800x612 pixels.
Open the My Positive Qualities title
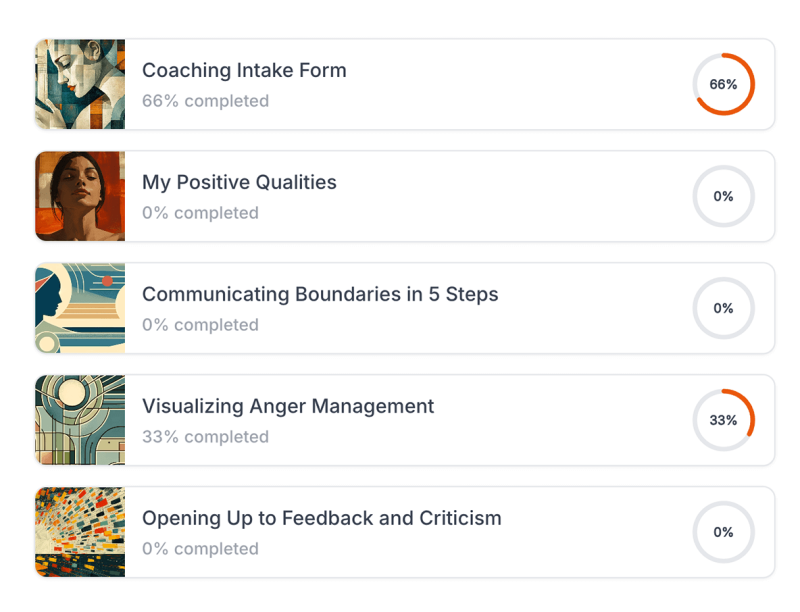[x=239, y=183]
